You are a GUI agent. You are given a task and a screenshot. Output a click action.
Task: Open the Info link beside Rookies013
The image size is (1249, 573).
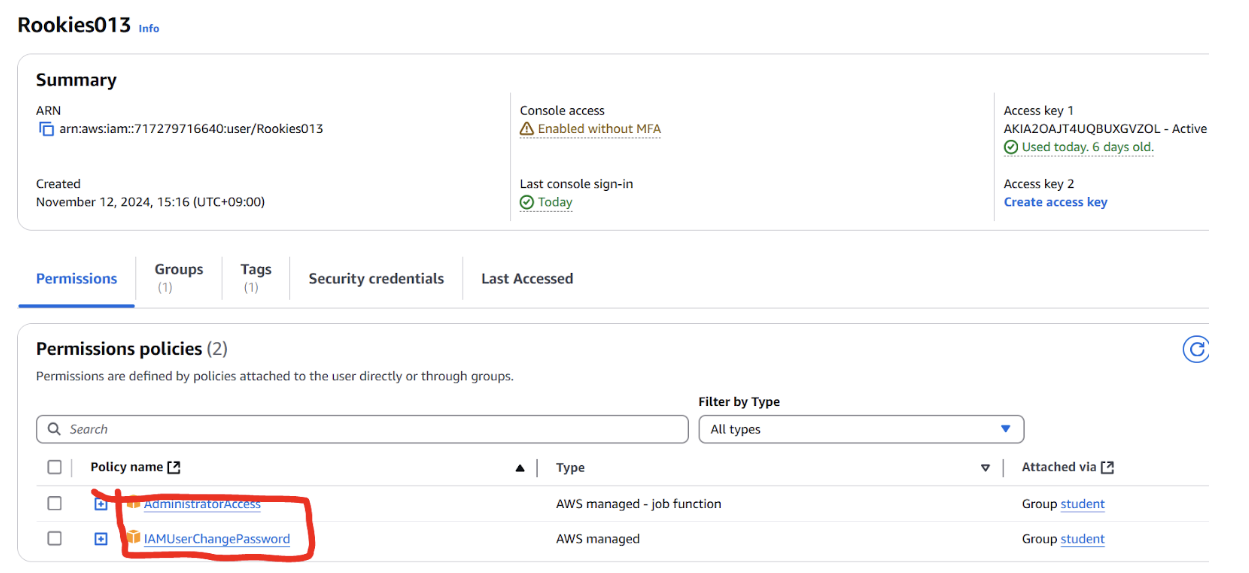pyautogui.click(x=149, y=28)
